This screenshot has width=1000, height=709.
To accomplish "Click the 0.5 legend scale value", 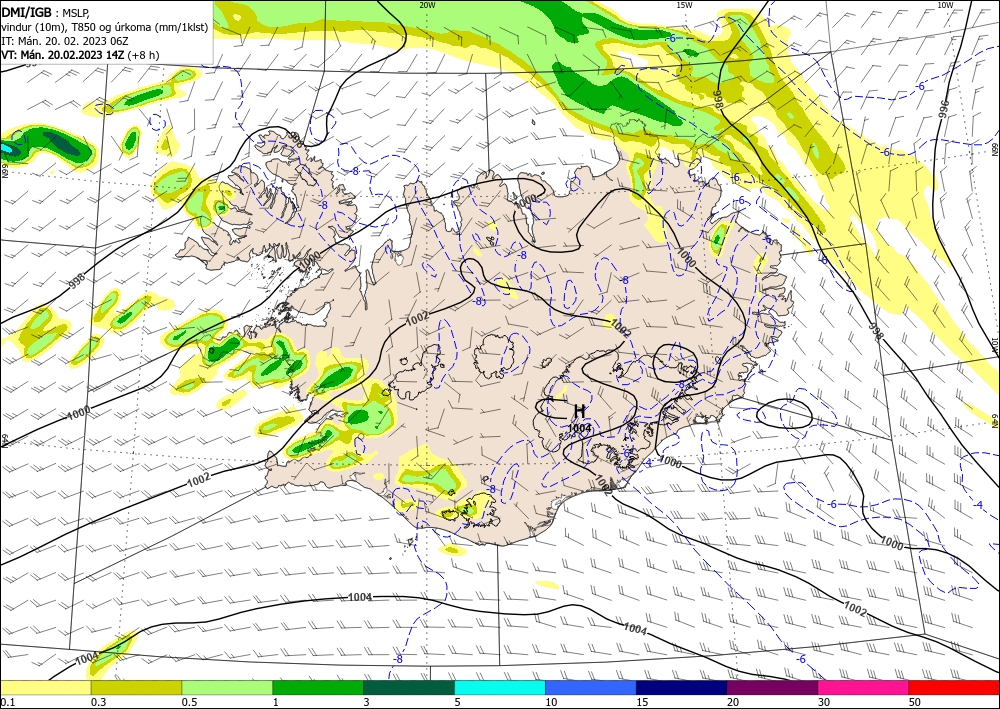I will [x=189, y=702].
